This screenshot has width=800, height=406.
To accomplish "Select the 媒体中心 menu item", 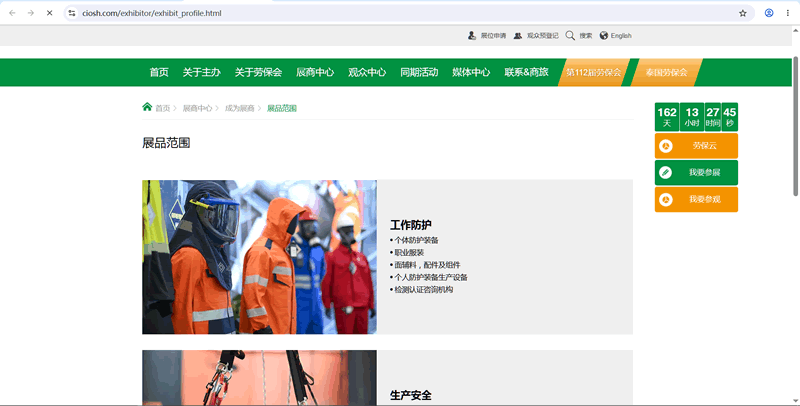I will (471, 72).
